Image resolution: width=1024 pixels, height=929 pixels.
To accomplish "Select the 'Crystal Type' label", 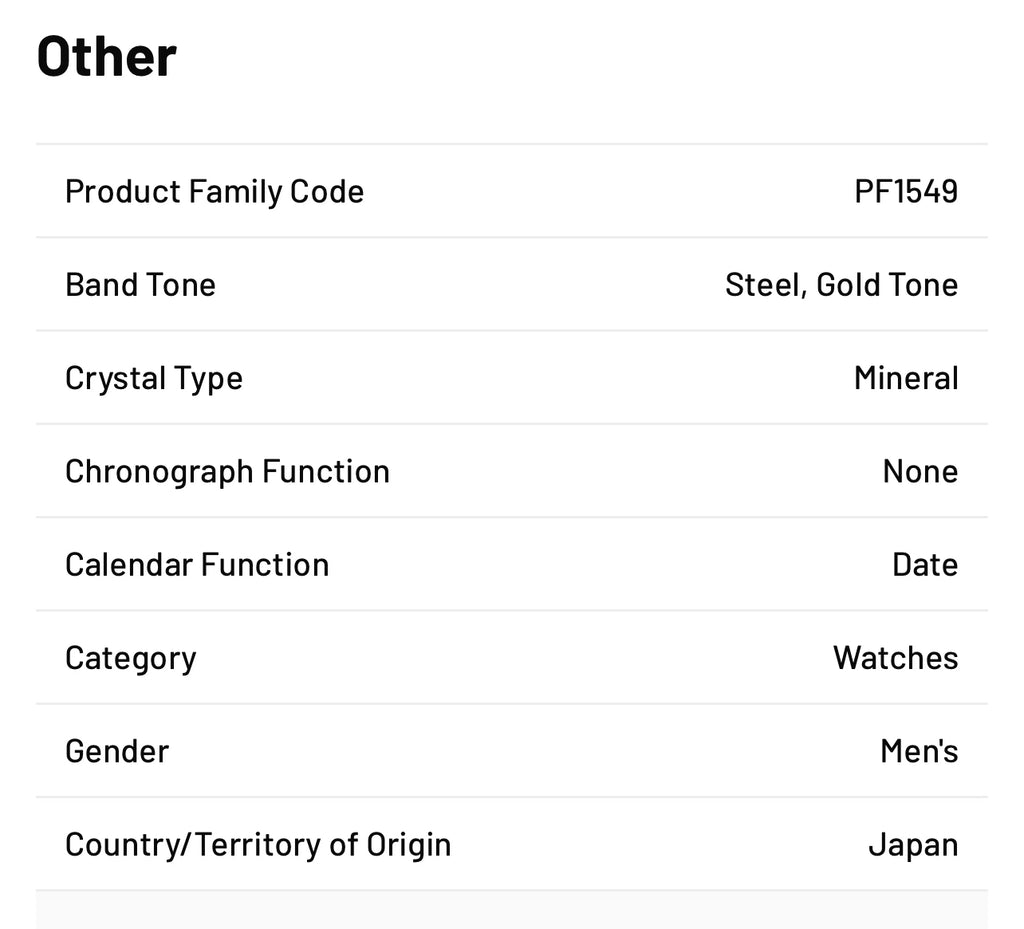I will pyautogui.click(x=153, y=378).
